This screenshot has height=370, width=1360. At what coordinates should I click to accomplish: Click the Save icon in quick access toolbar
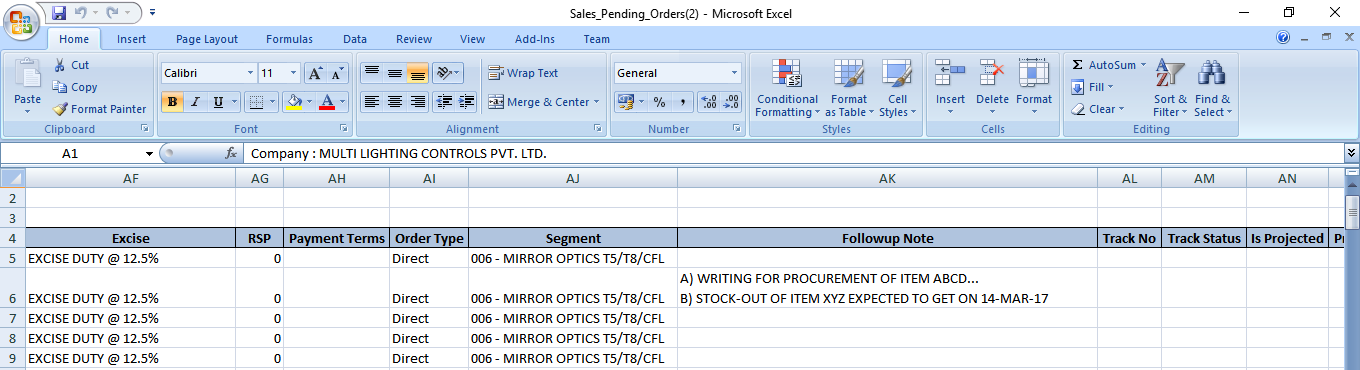click(x=58, y=13)
